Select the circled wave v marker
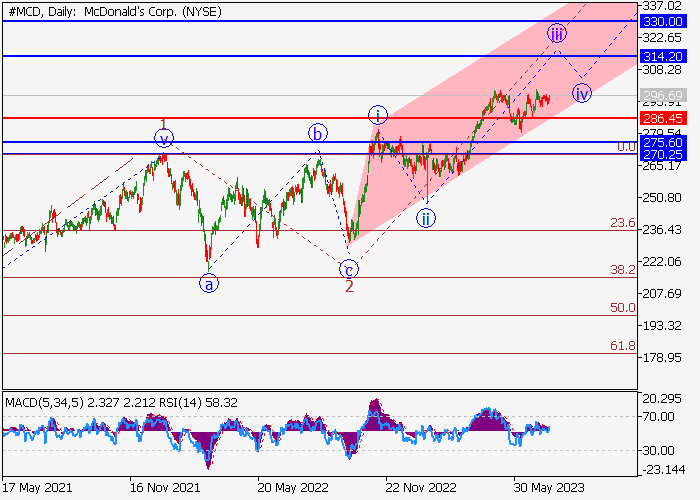Screen dimensions: 700x500 (x=164, y=138)
